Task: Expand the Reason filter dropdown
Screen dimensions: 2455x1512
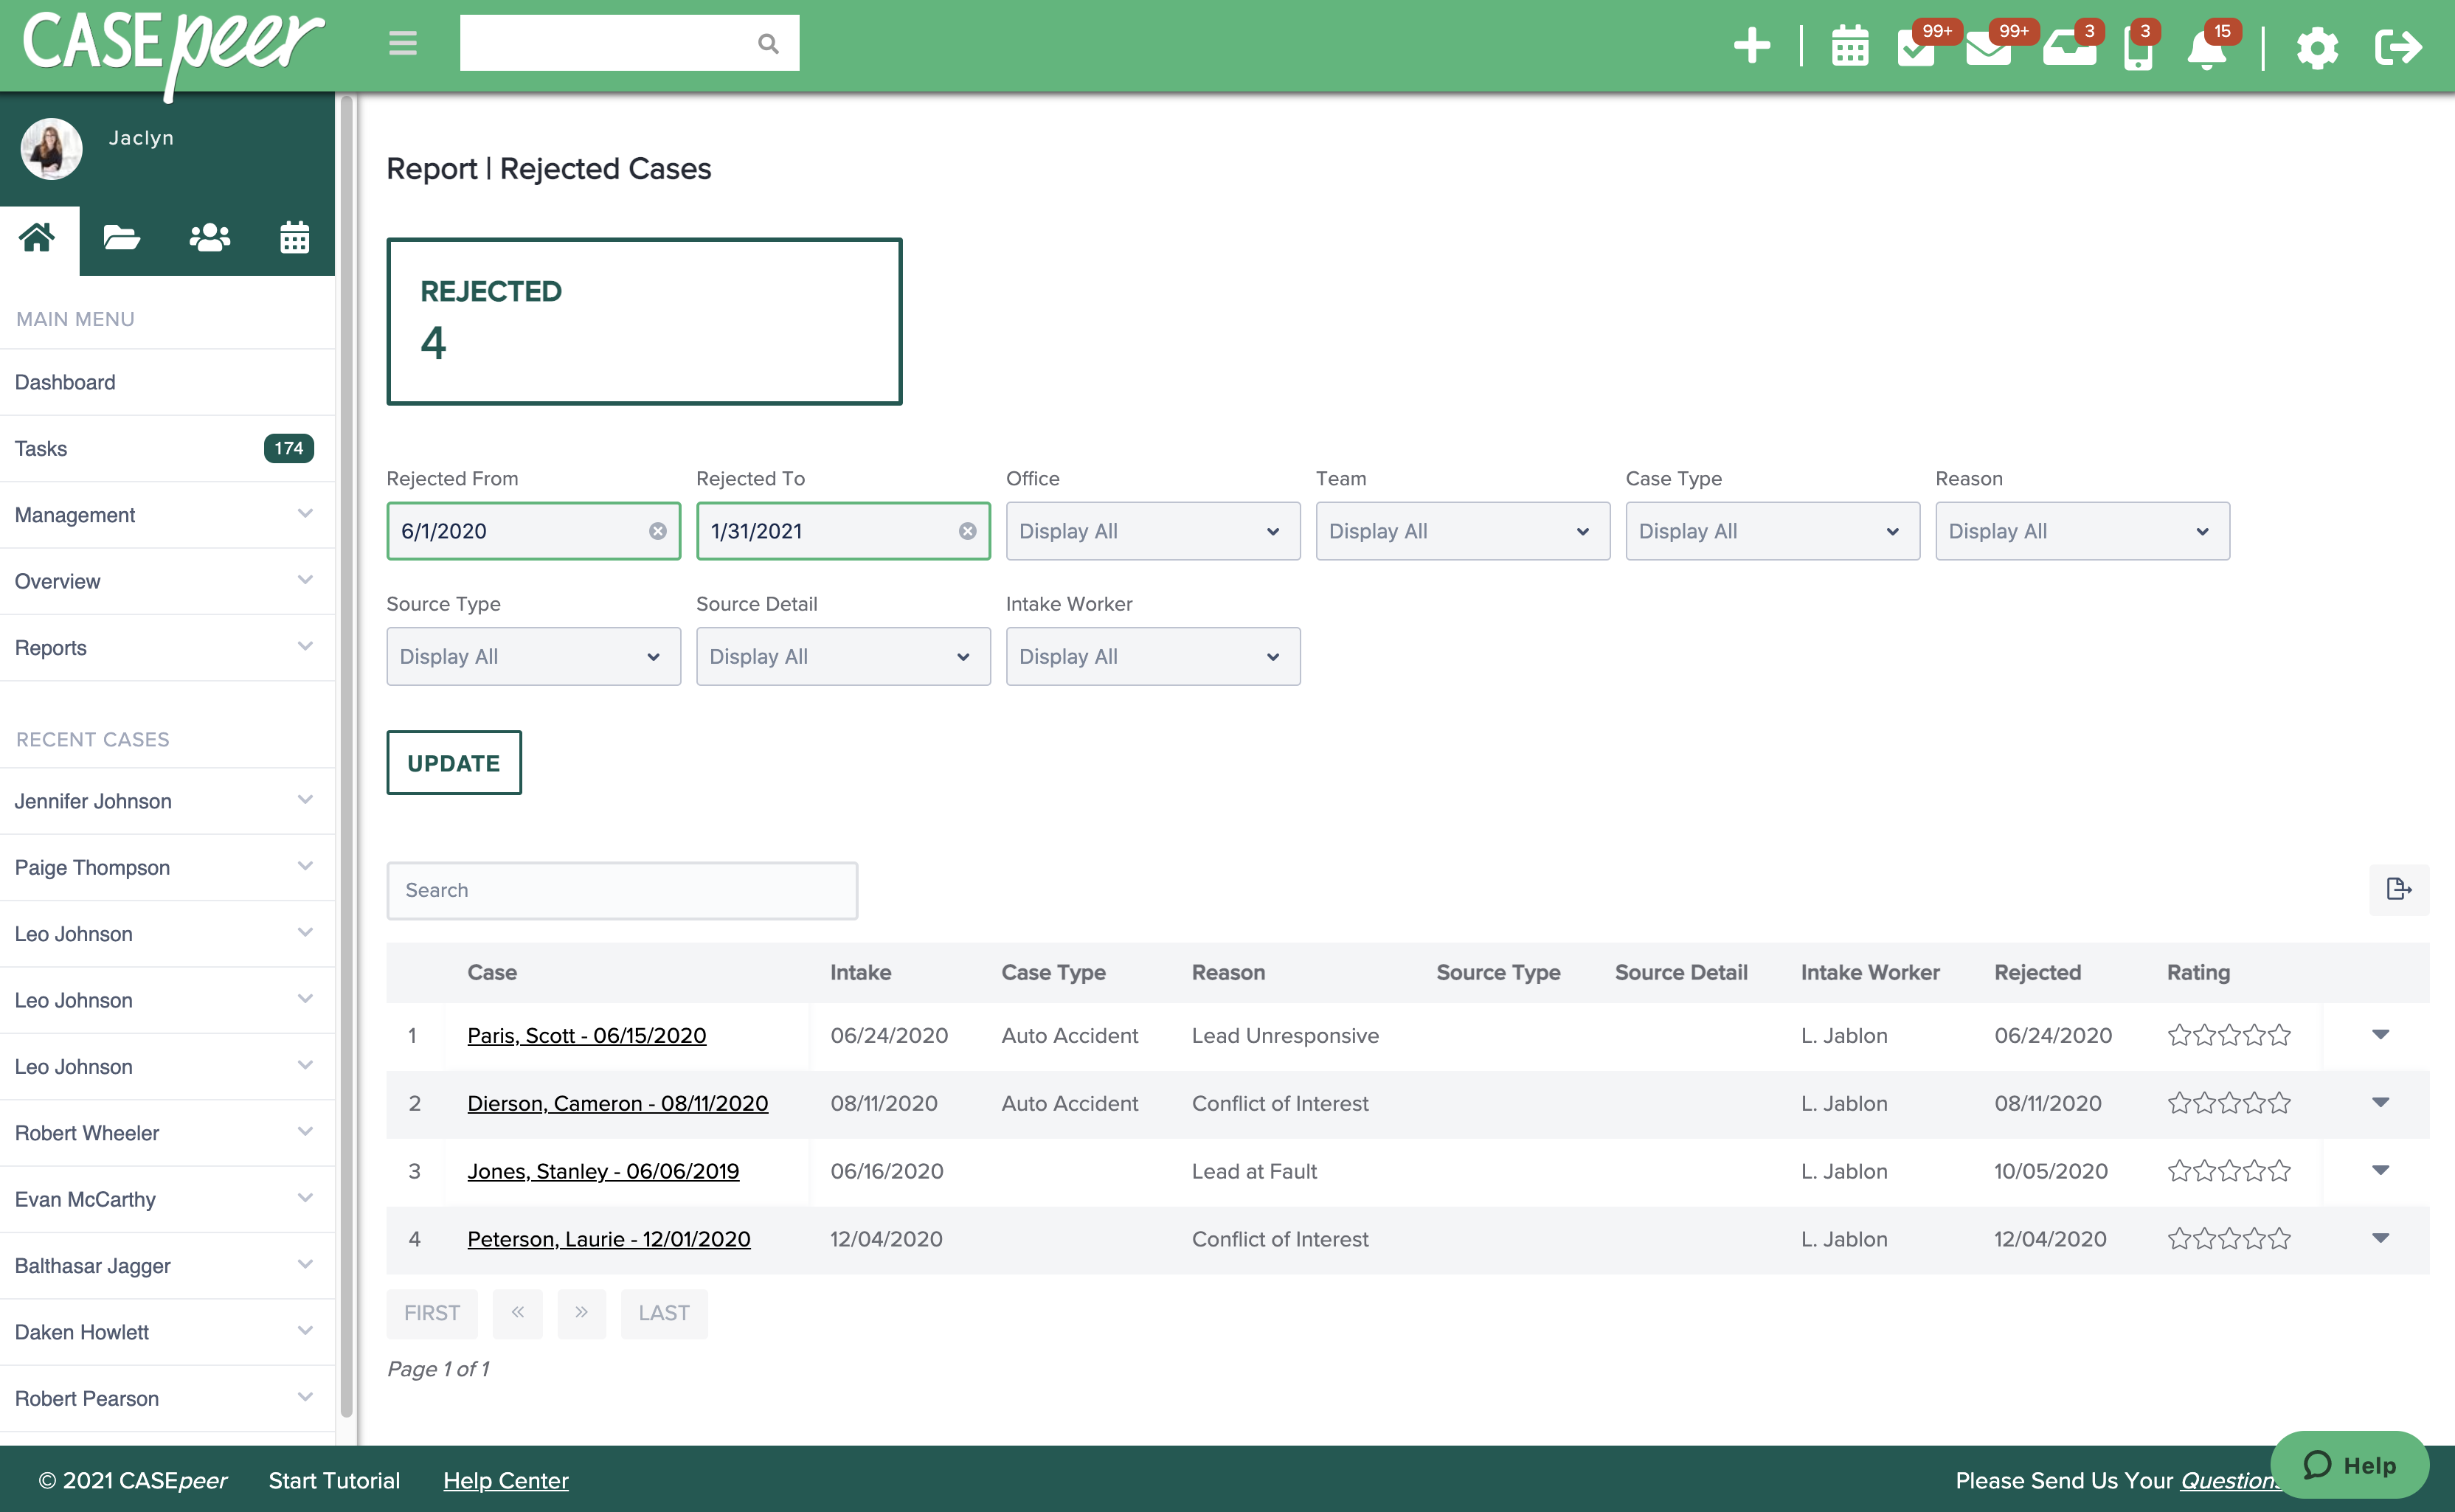Action: pyautogui.click(x=2082, y=531)
